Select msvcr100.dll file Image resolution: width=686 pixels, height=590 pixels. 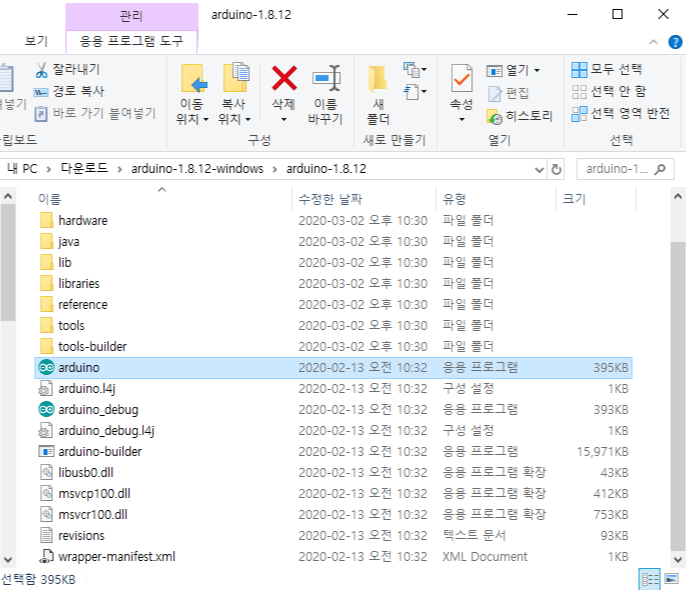pos(333,514)
